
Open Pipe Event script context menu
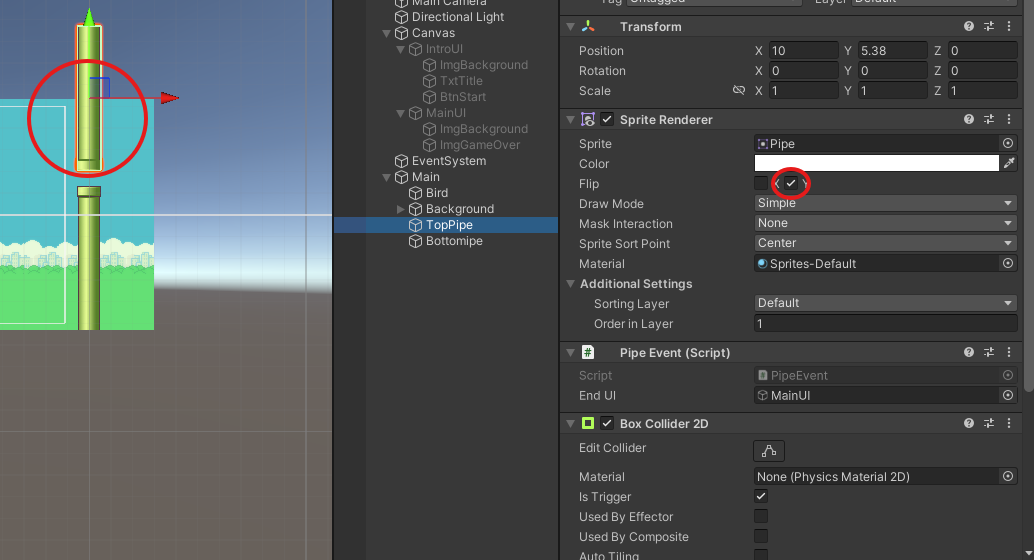[1009, 352]
